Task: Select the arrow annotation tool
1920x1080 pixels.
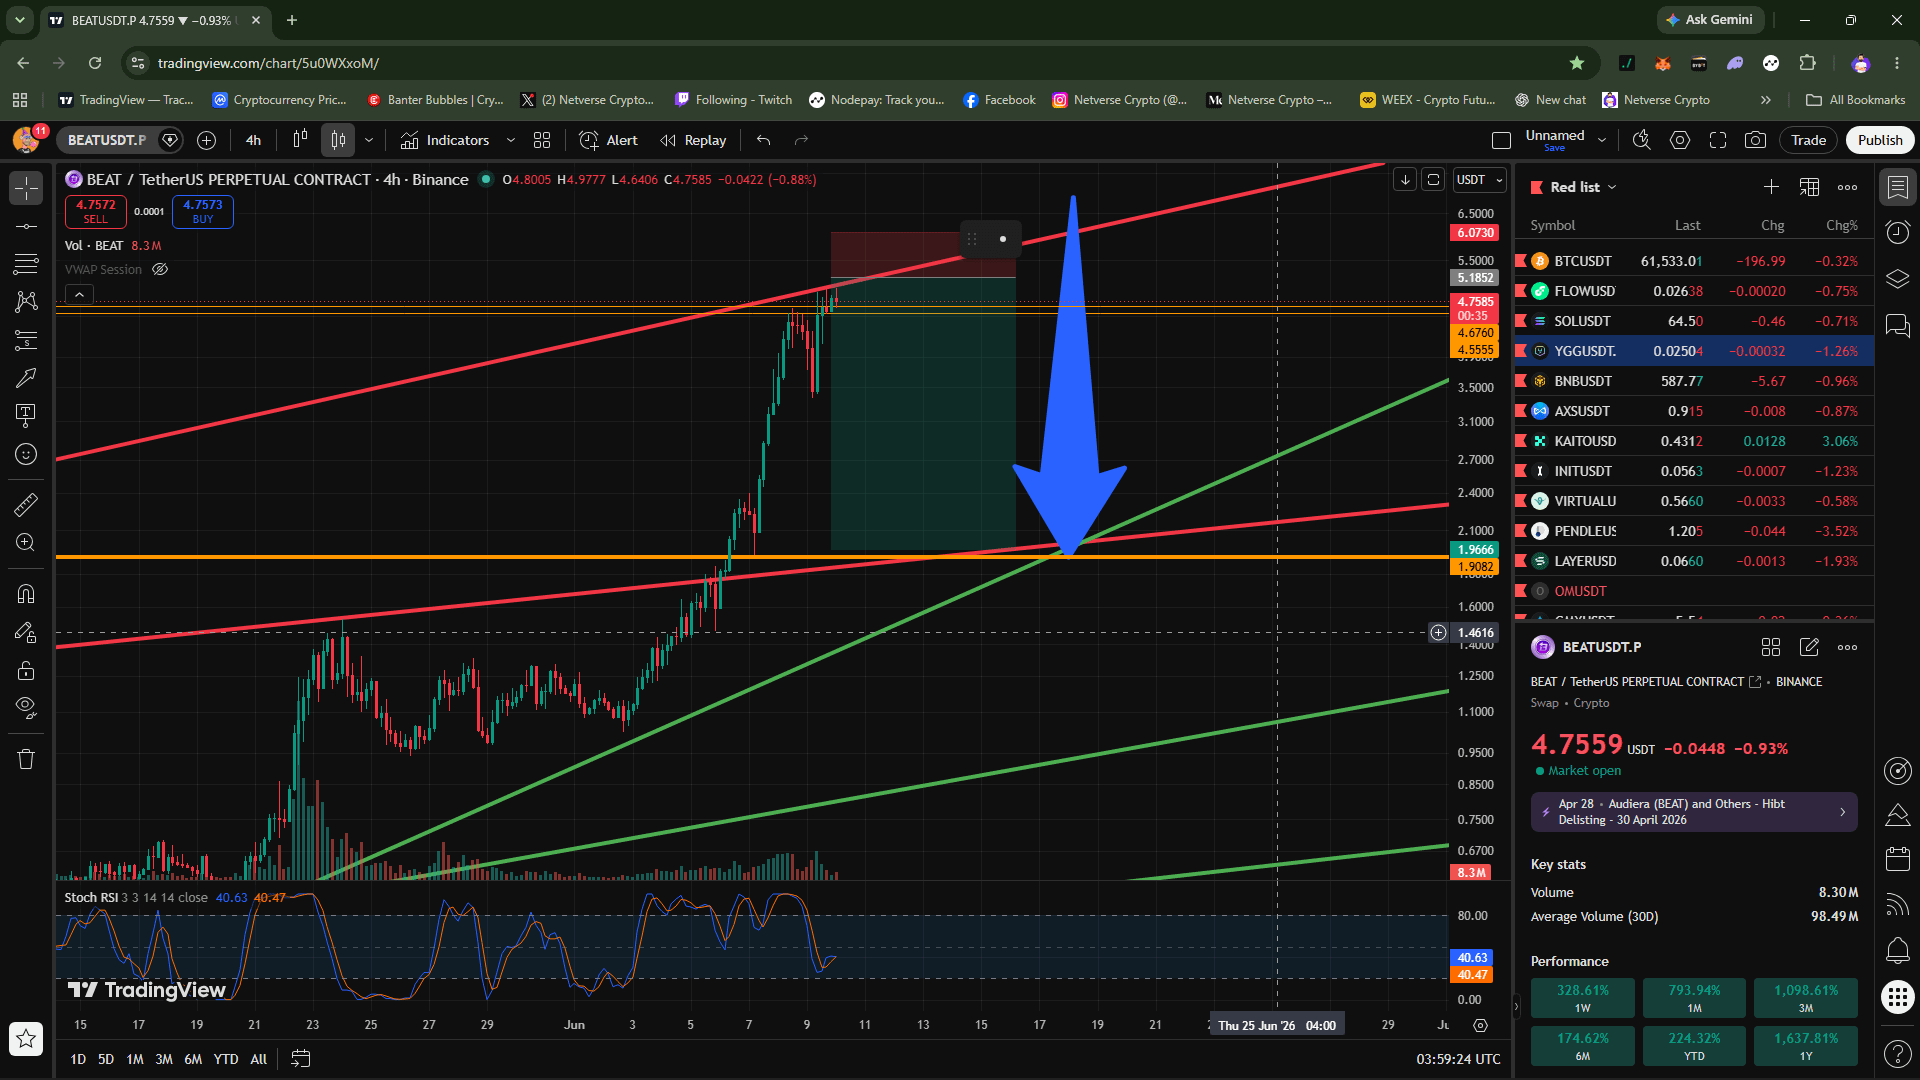Action: point(26,378)
